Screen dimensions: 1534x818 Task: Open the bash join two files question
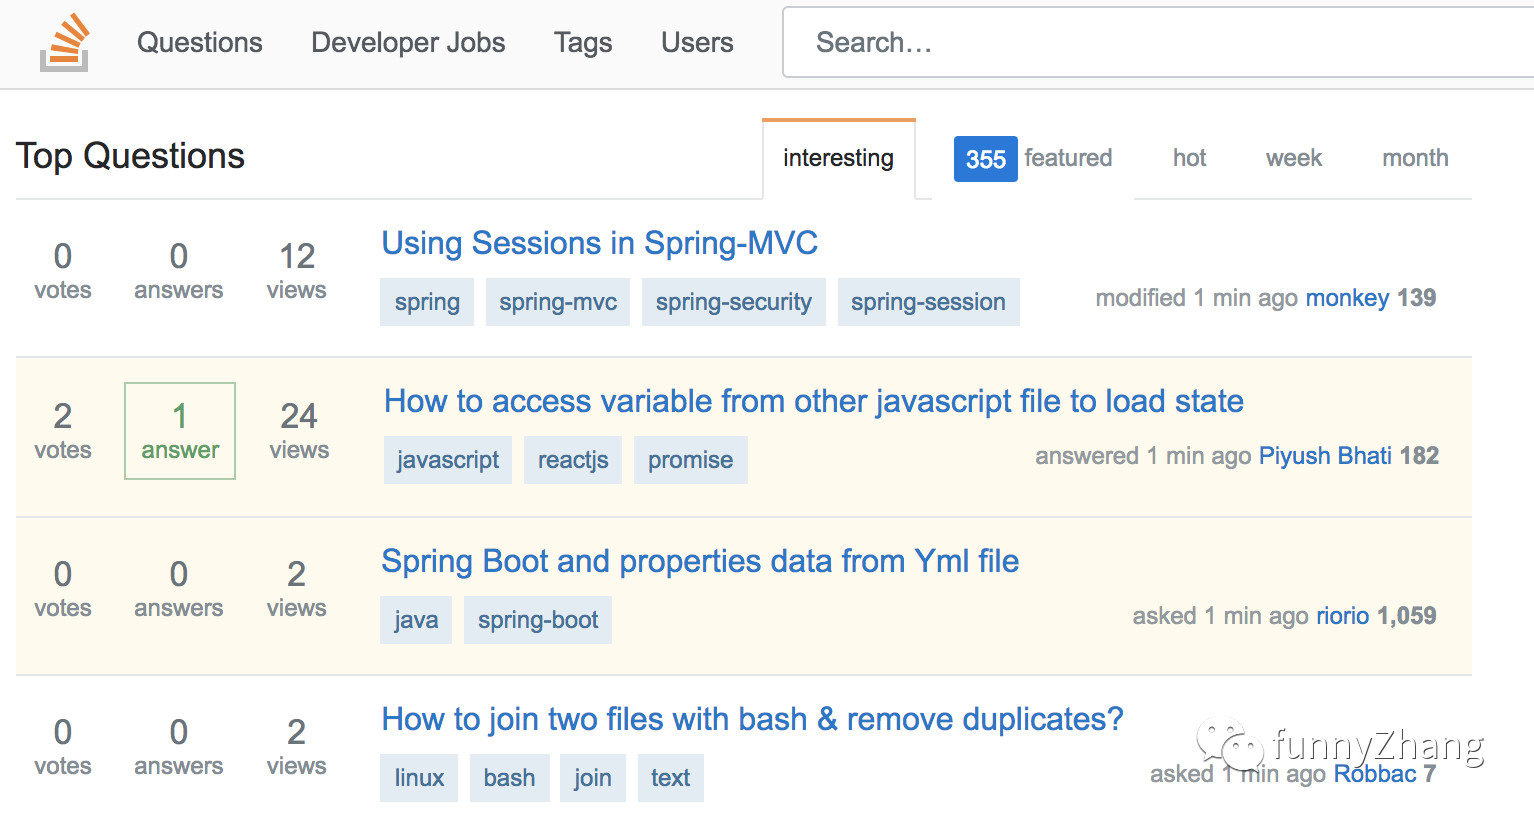coord(752,719)
